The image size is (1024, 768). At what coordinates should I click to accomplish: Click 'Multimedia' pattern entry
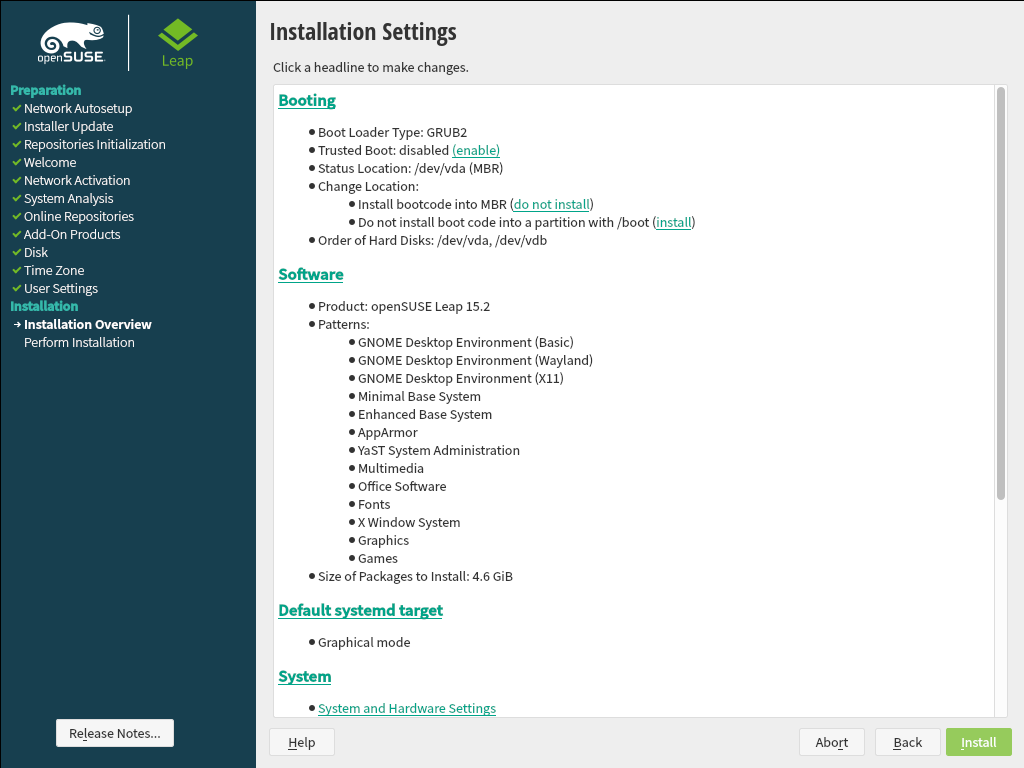point(391,468)
